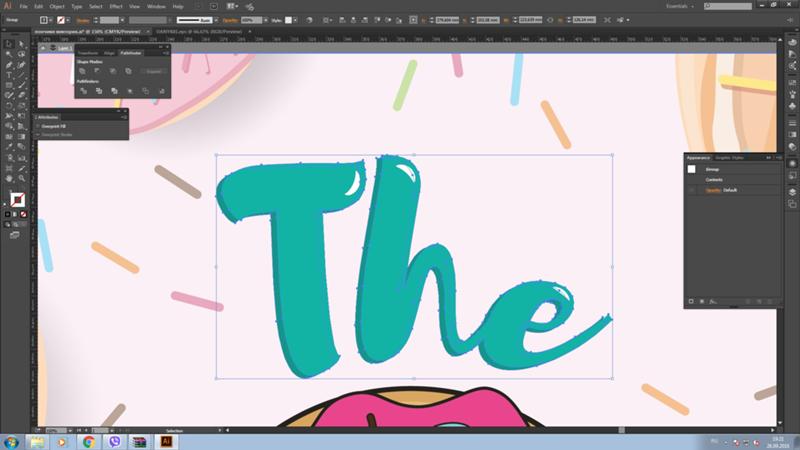The image size is (800, 450).
Task: Click the Expand button in Pathfinder
Action: pyautogui.click(x=154, y=71)
